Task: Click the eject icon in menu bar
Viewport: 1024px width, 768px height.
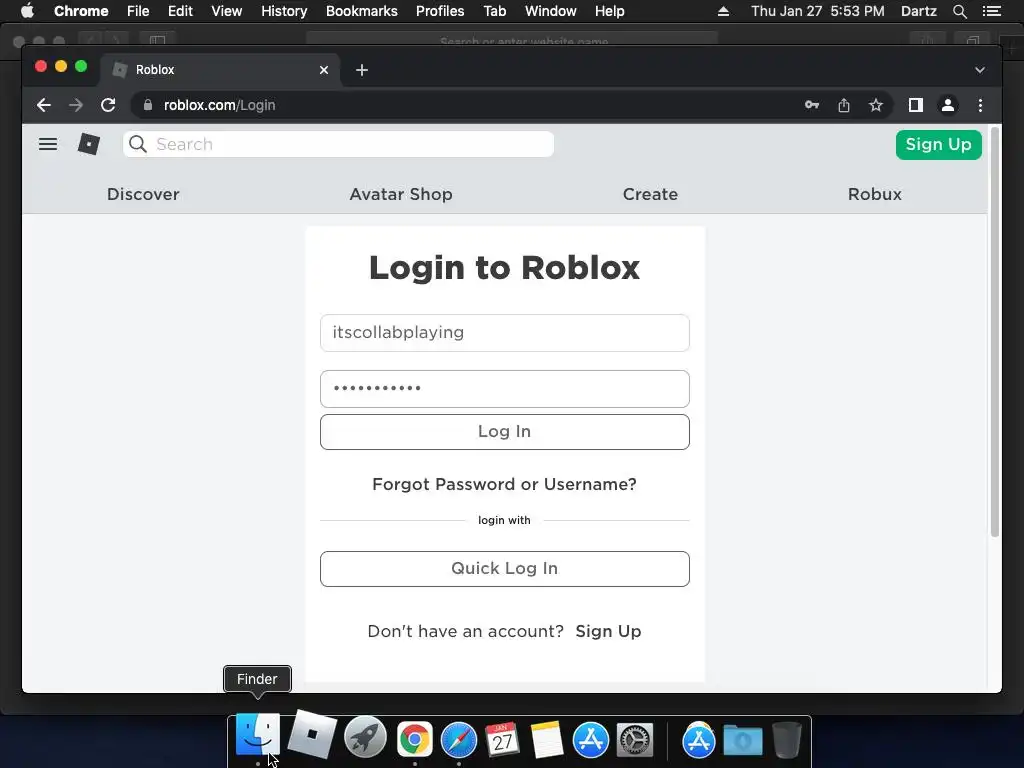Action: coord(723,11)
